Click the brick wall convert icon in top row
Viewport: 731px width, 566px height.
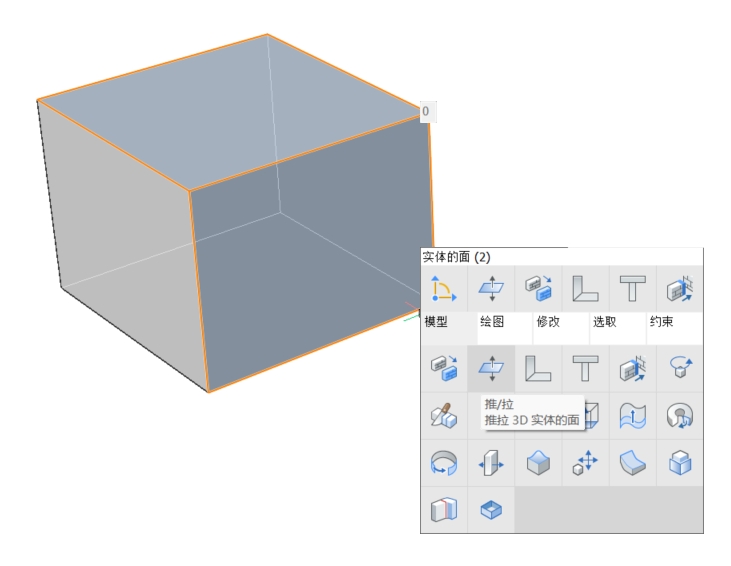538,289
